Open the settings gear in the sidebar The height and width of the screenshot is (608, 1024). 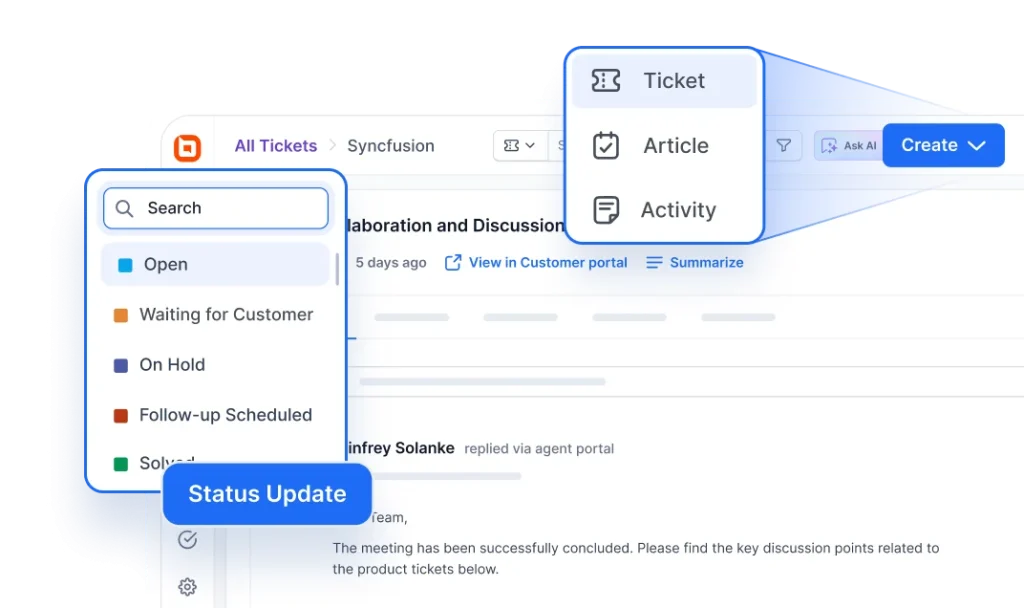pyautogui.click(x=188, y=587)
